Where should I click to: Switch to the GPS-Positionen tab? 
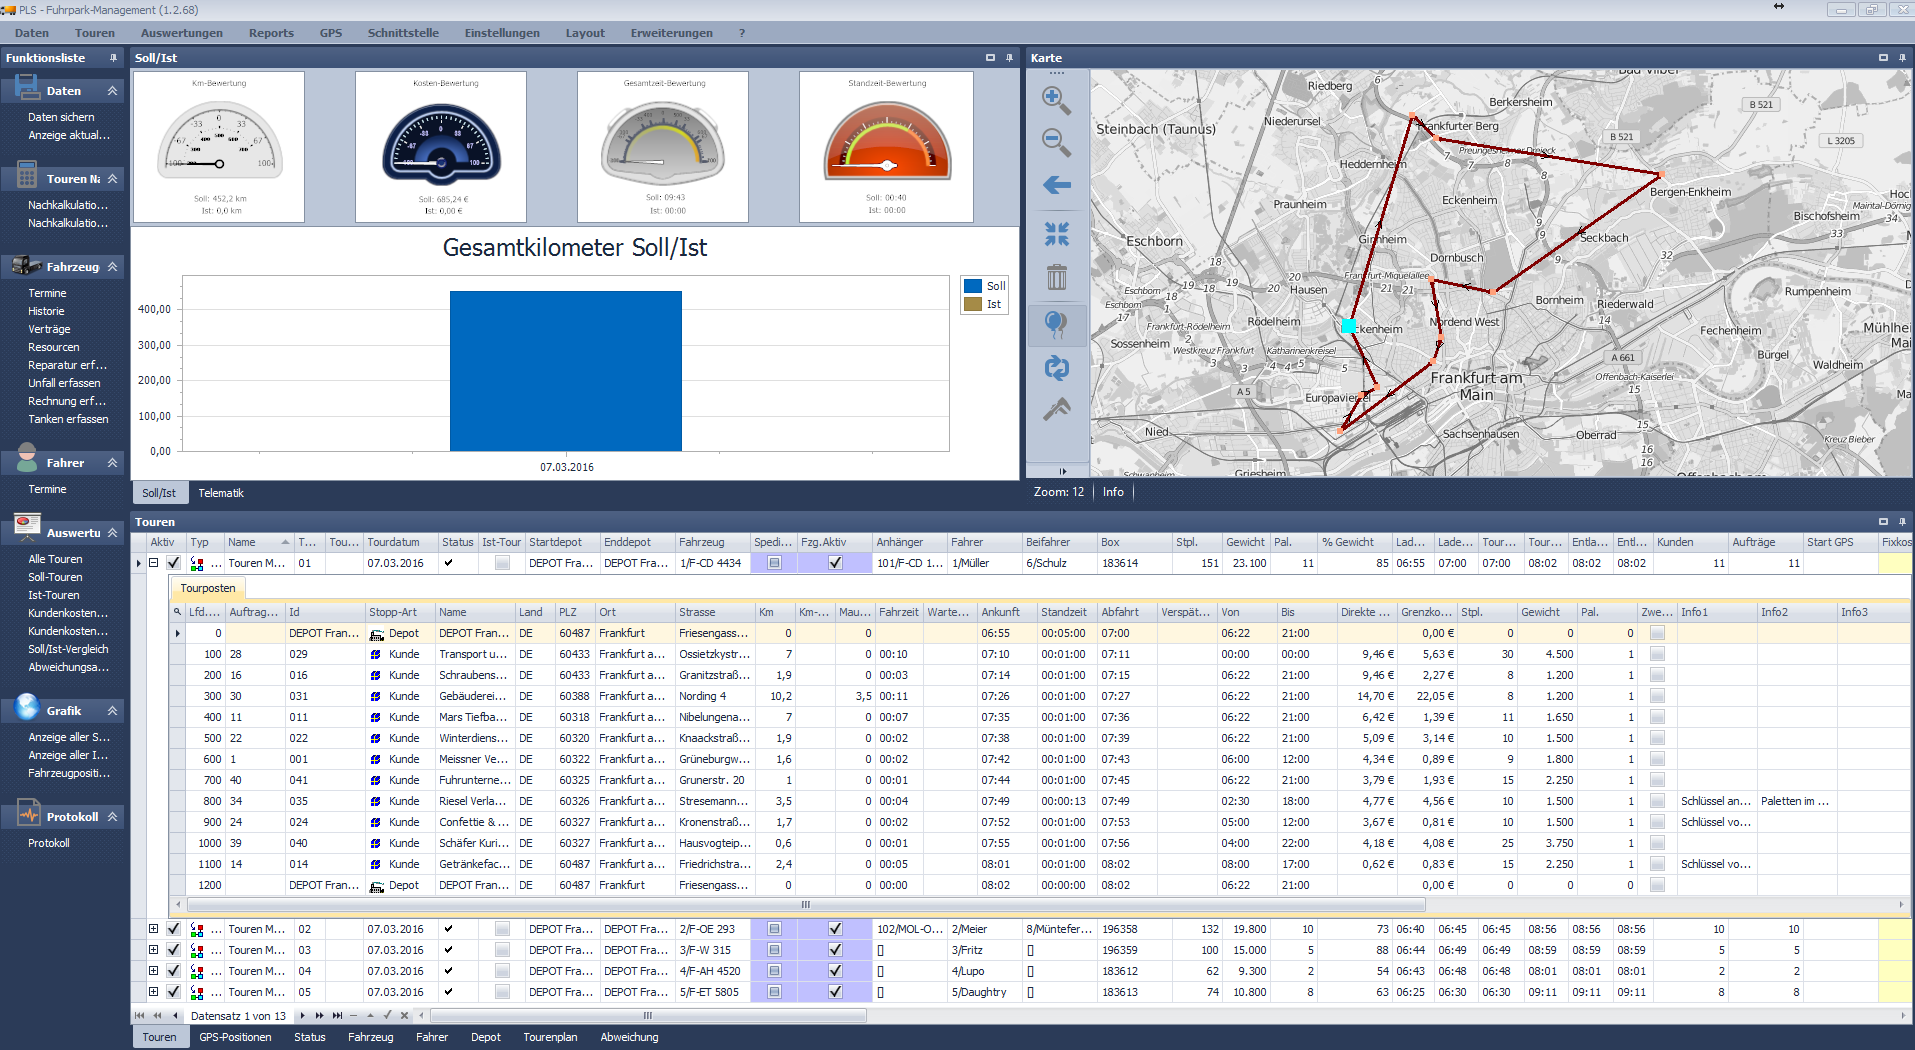coord(235,1037)
